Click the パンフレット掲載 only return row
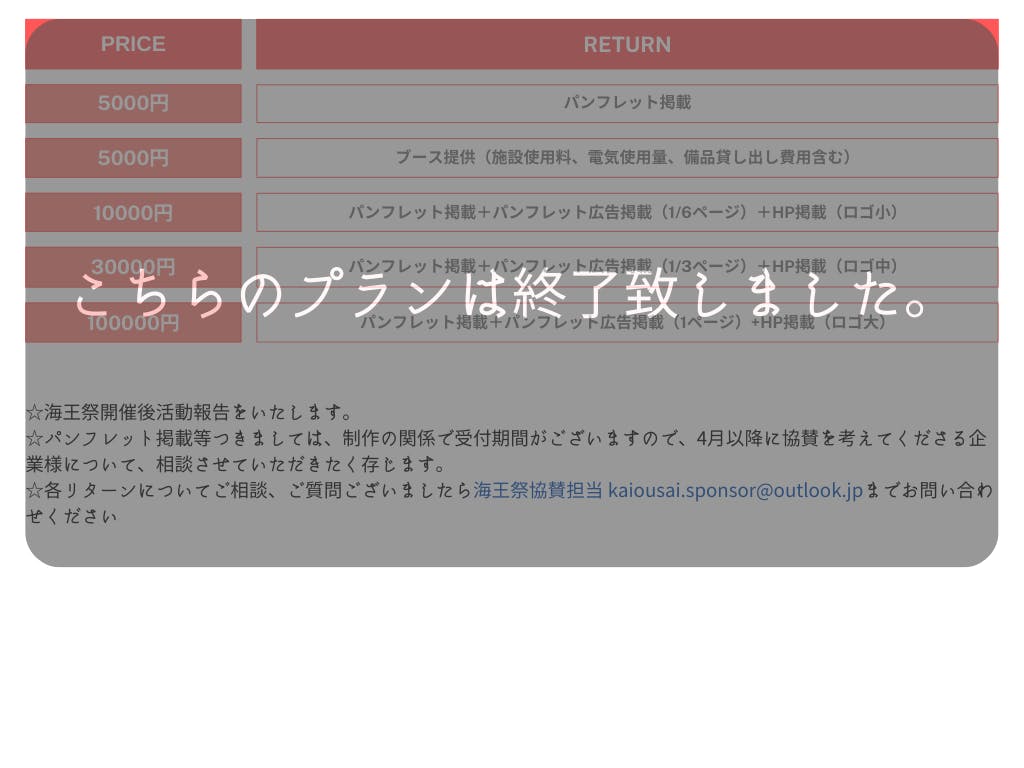 pos(627,103)
